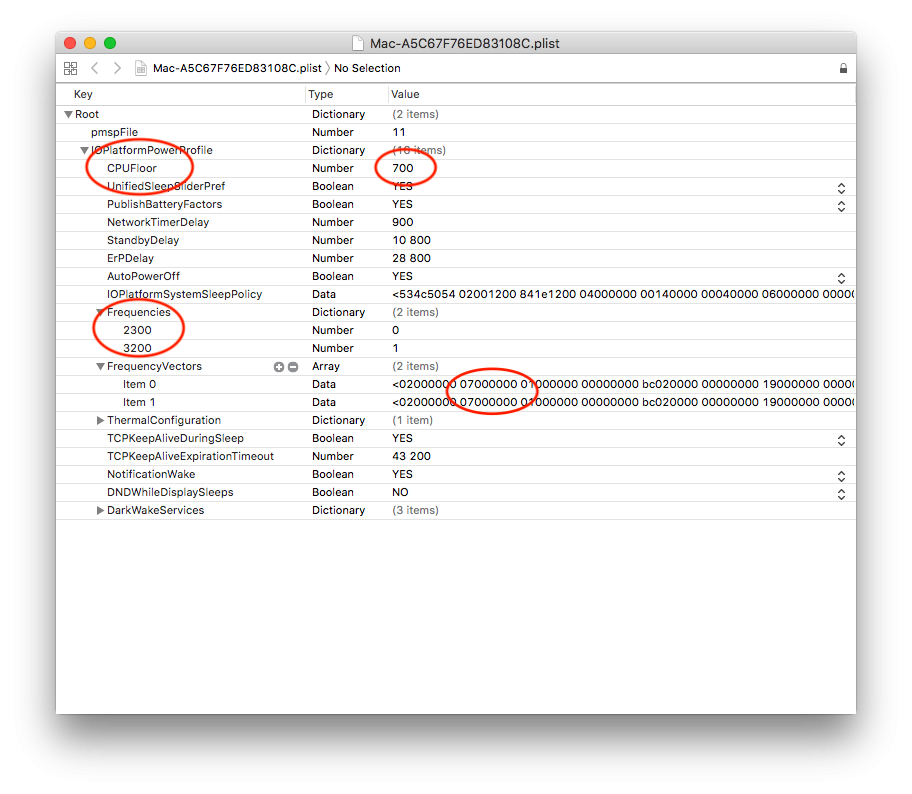Toggle UnifiedSleepSliderPref boolean value stepper
Screen dimensions: 912x794
pyautogui.click(x=841, y=187)
